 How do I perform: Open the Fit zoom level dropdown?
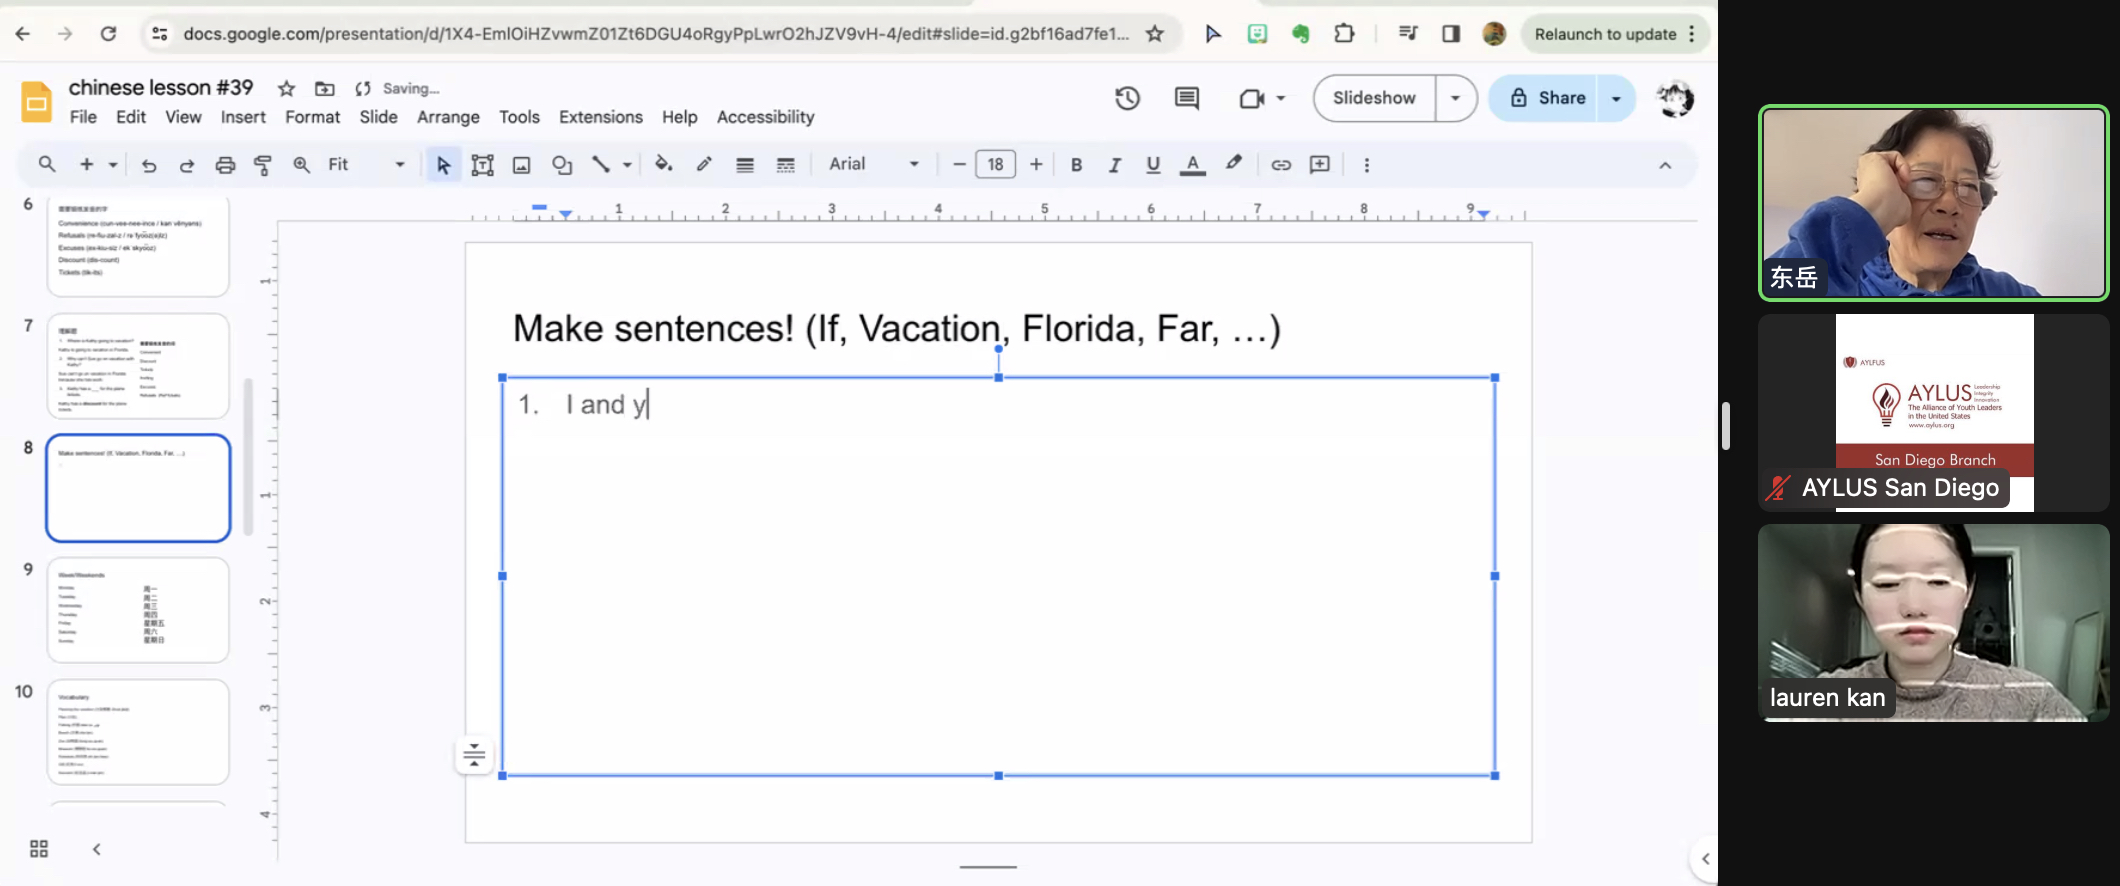coord(366,164)
